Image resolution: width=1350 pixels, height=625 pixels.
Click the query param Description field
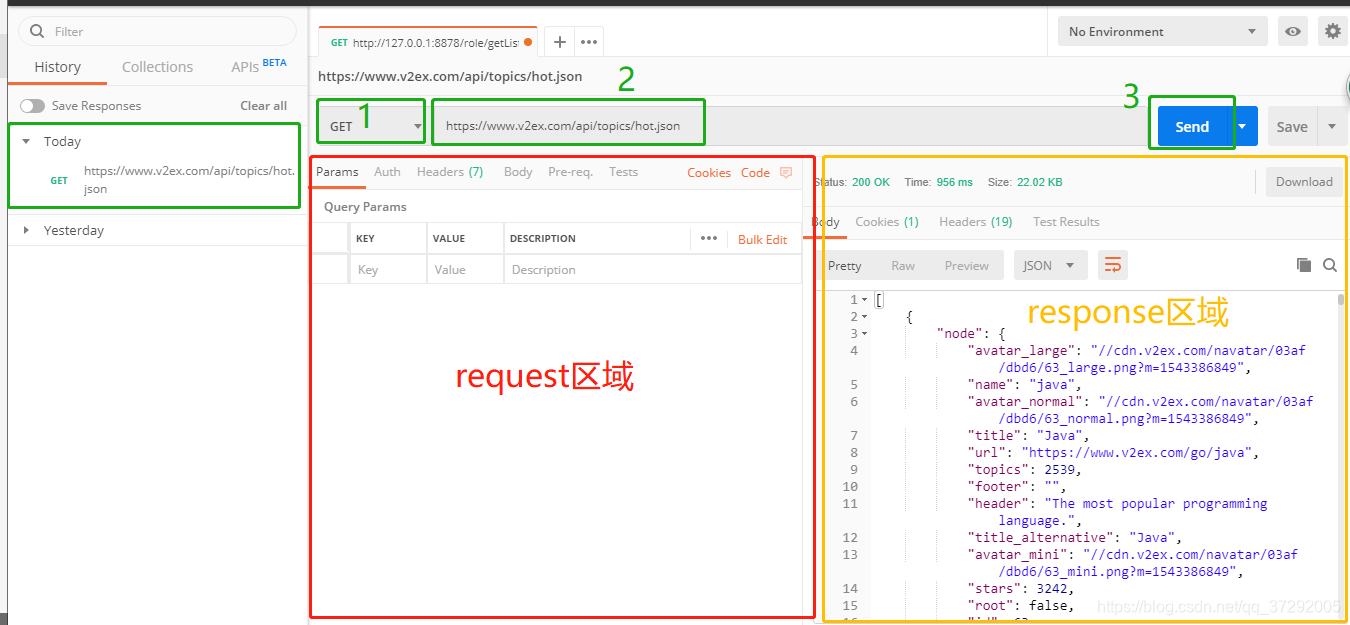tap(653, 270)
